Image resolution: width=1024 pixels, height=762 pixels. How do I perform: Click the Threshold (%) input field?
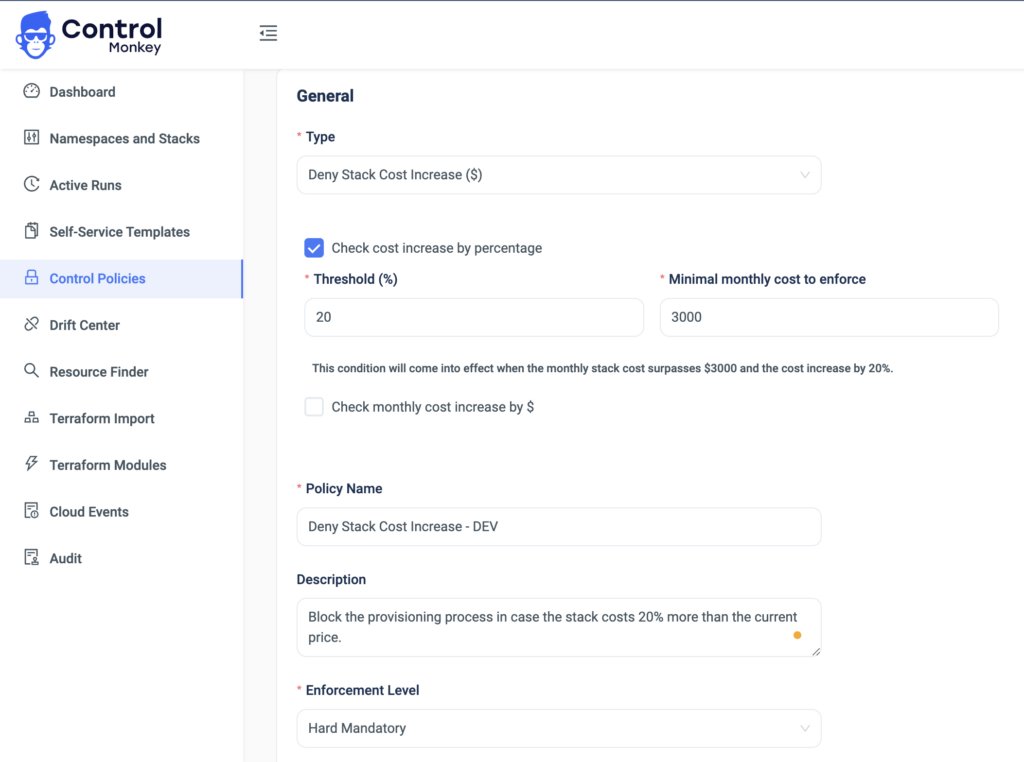(x=474, y=317)
